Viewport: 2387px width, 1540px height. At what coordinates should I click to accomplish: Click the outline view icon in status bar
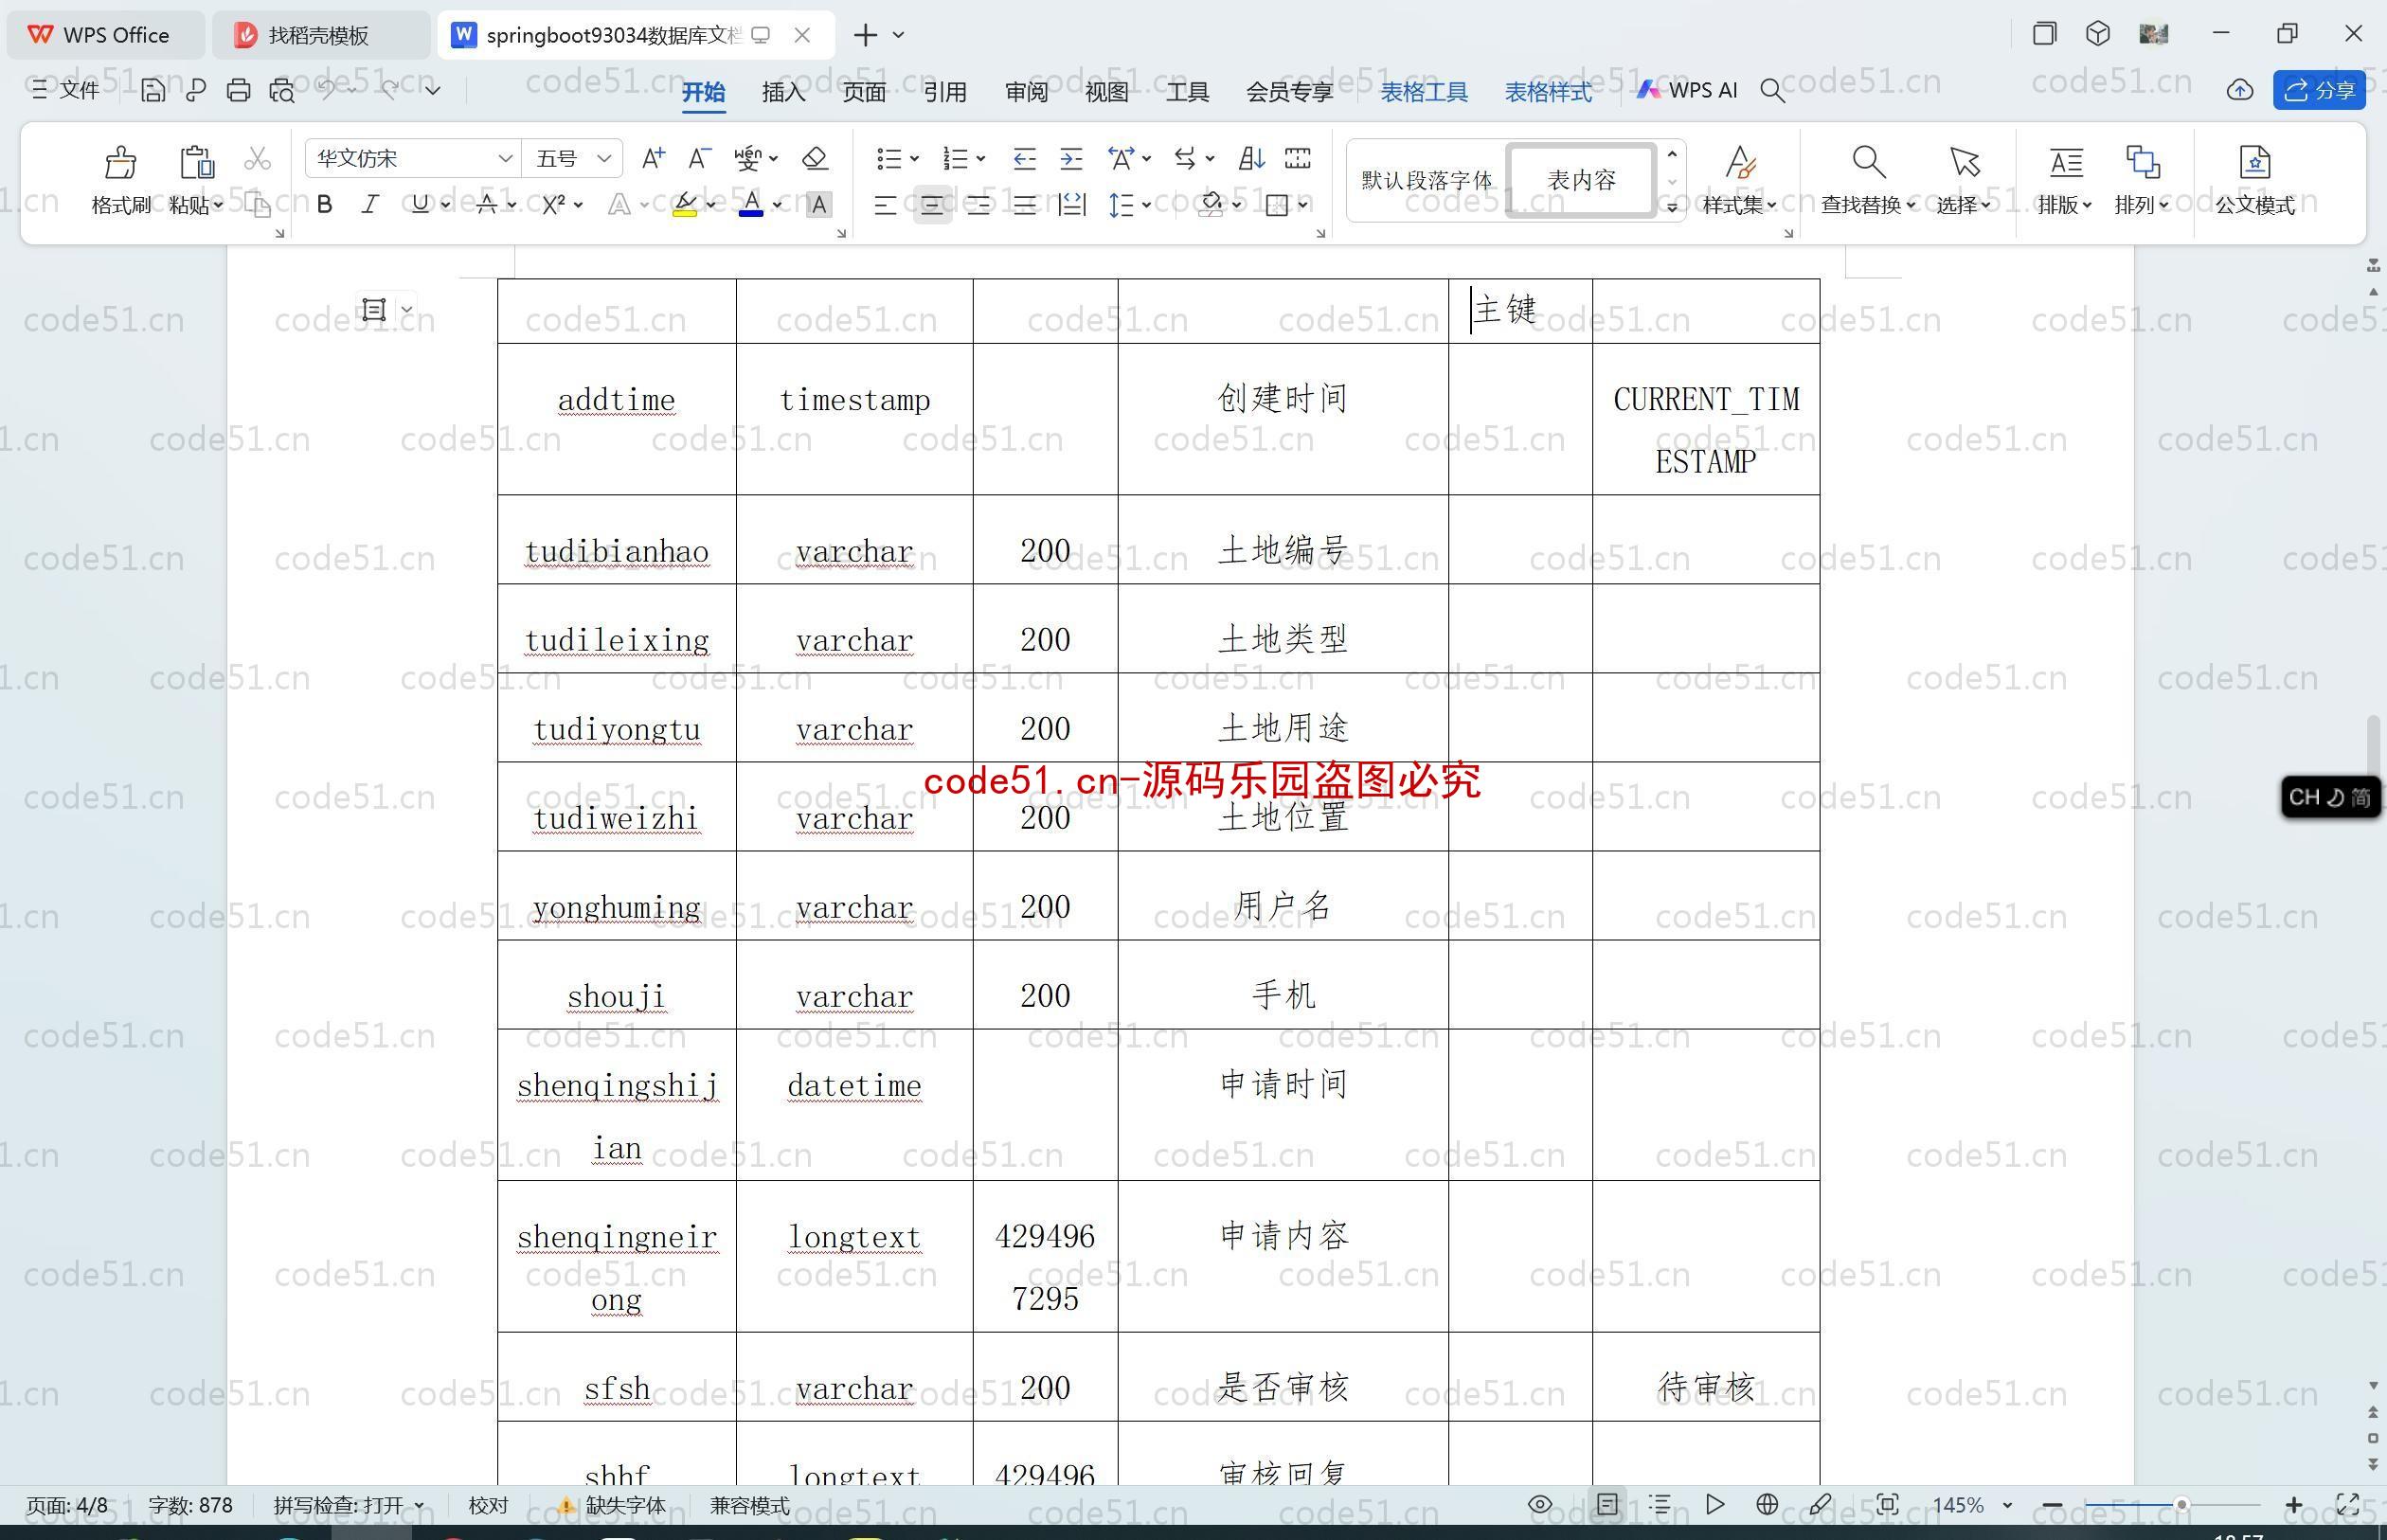[1660, 1504]
